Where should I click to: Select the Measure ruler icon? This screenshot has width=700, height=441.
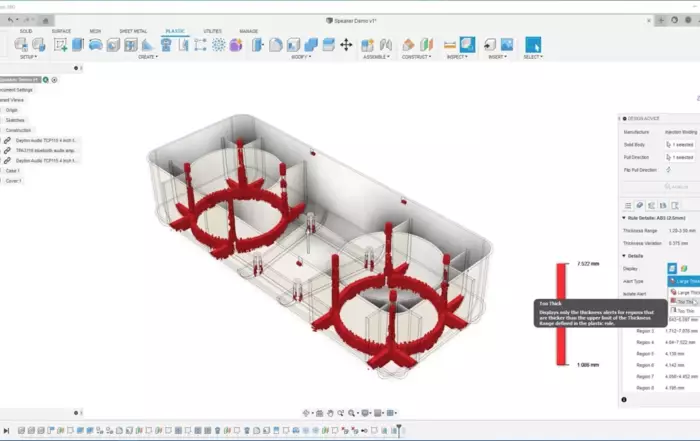450,45
